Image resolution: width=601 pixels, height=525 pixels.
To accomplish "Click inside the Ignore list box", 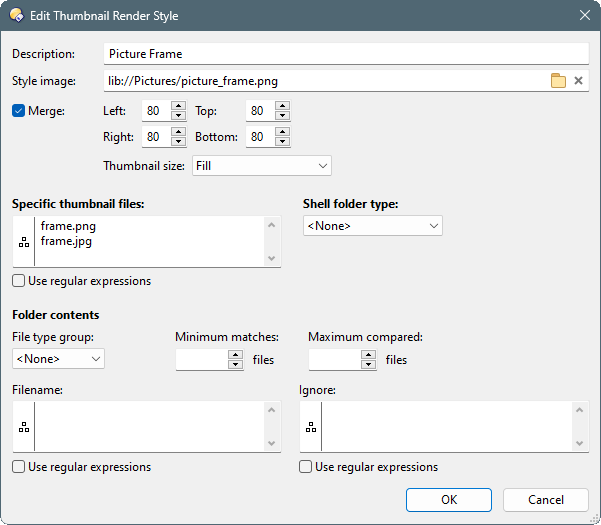I will pos(447,427).
